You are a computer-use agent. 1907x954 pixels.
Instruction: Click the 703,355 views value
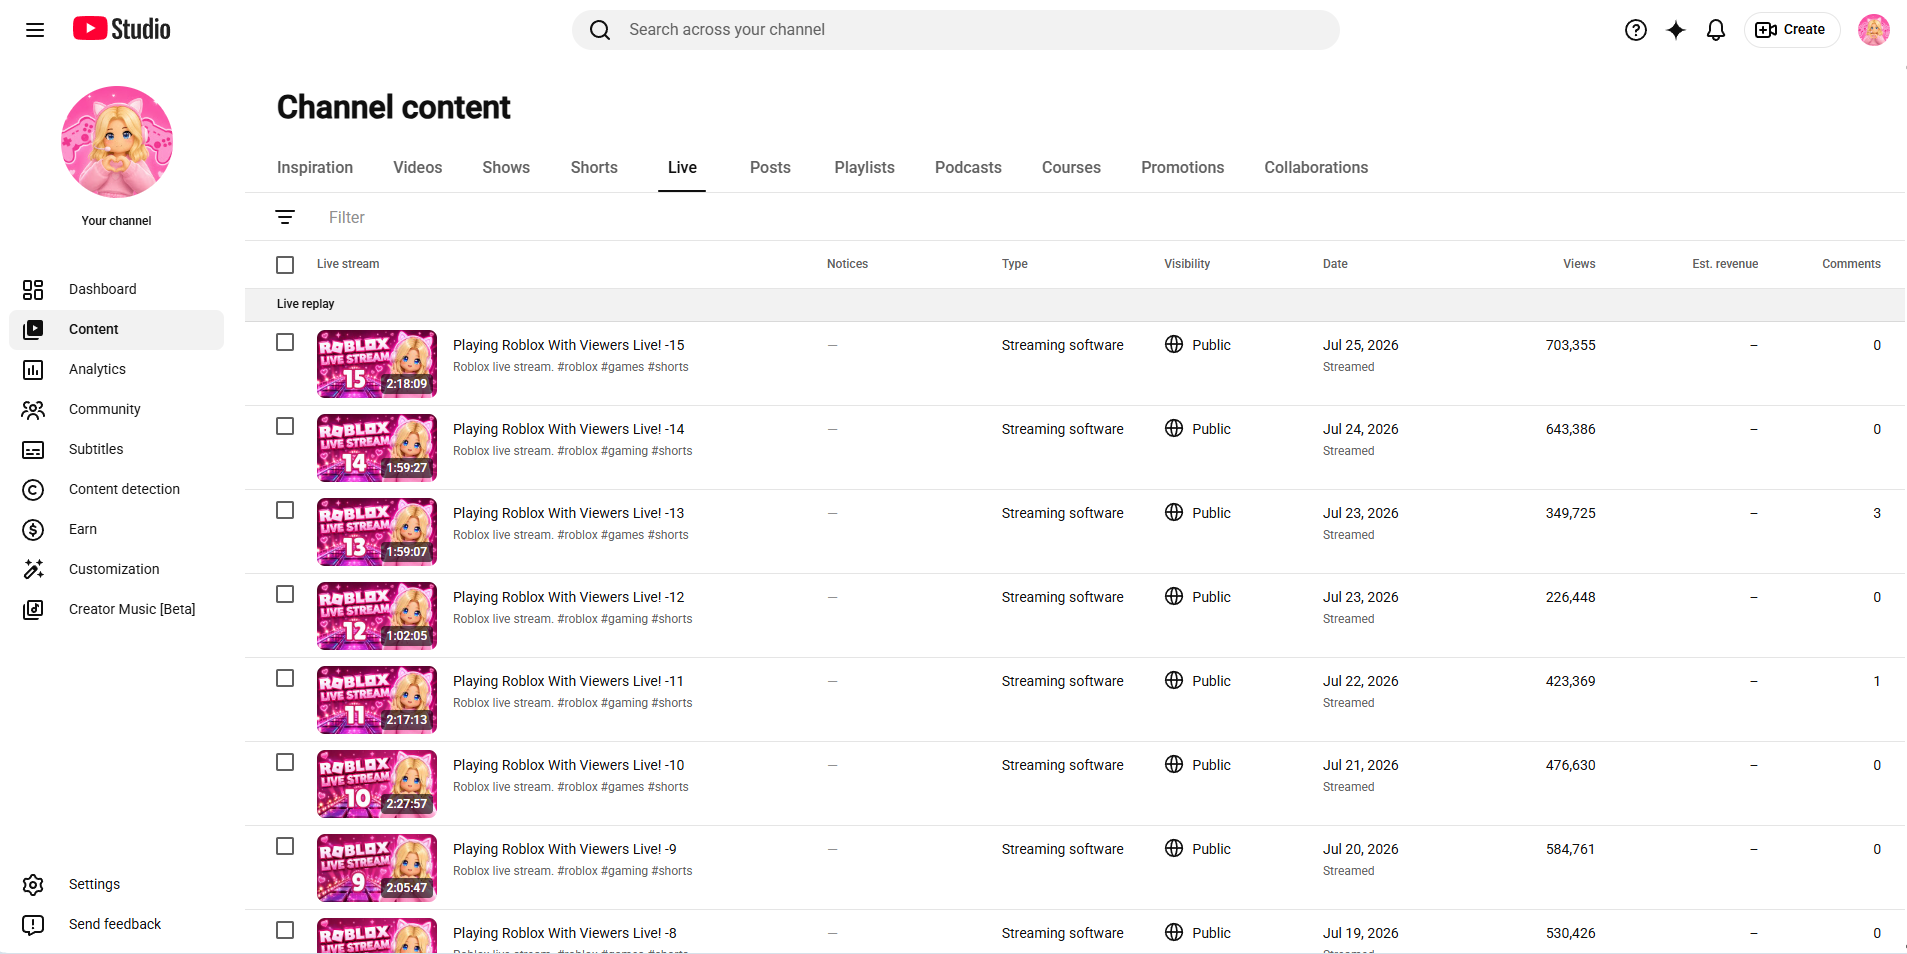pyautogui.click(x=1570, y=345)
